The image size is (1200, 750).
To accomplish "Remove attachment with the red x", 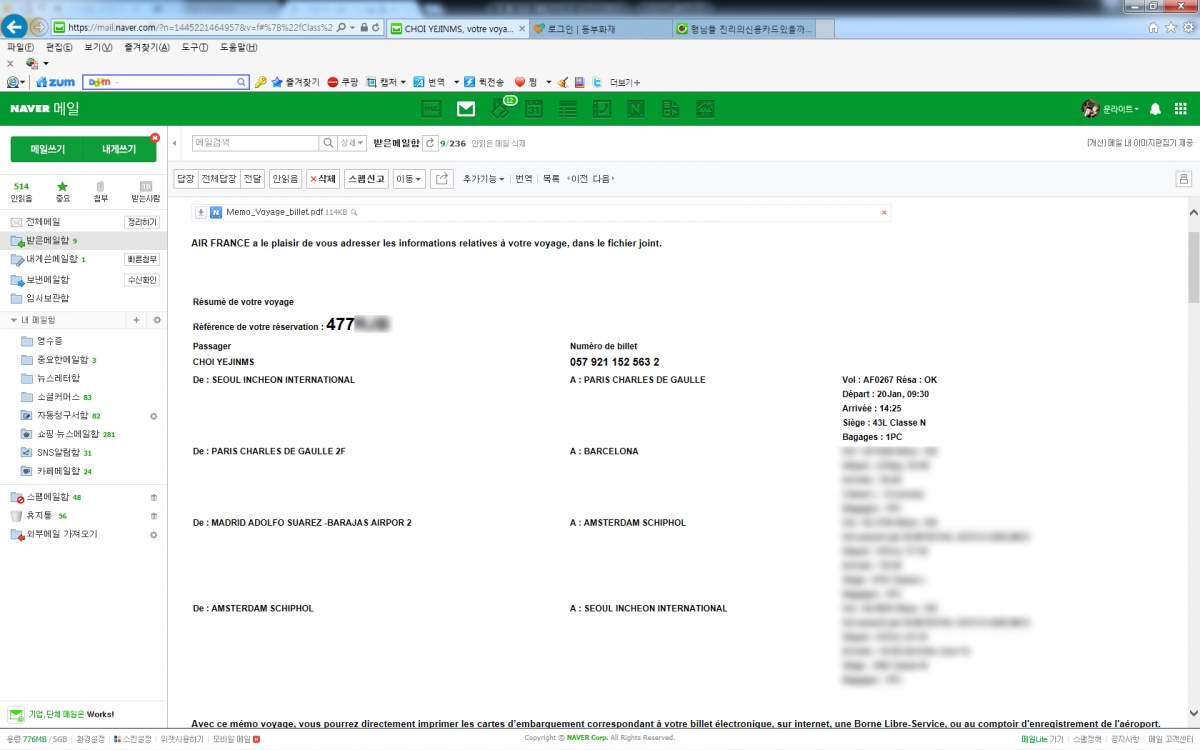I will [x=884, y=213].
